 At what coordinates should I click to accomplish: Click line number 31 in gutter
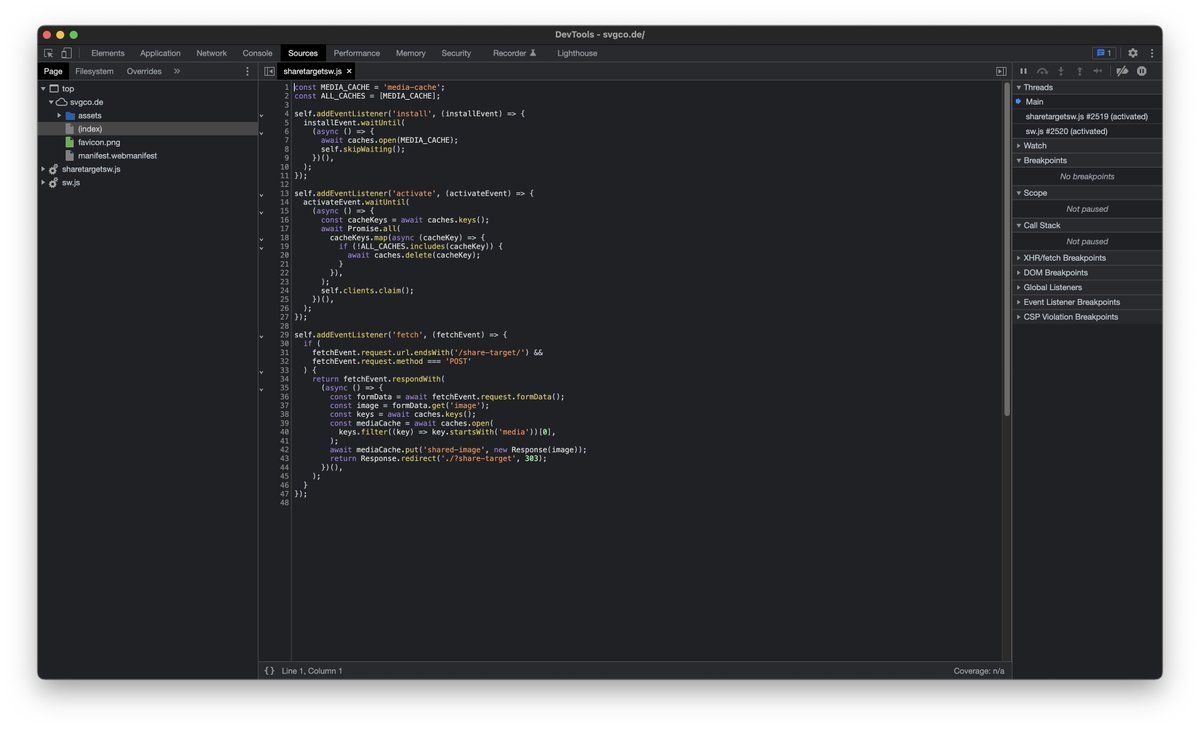(x=285, y=353)
